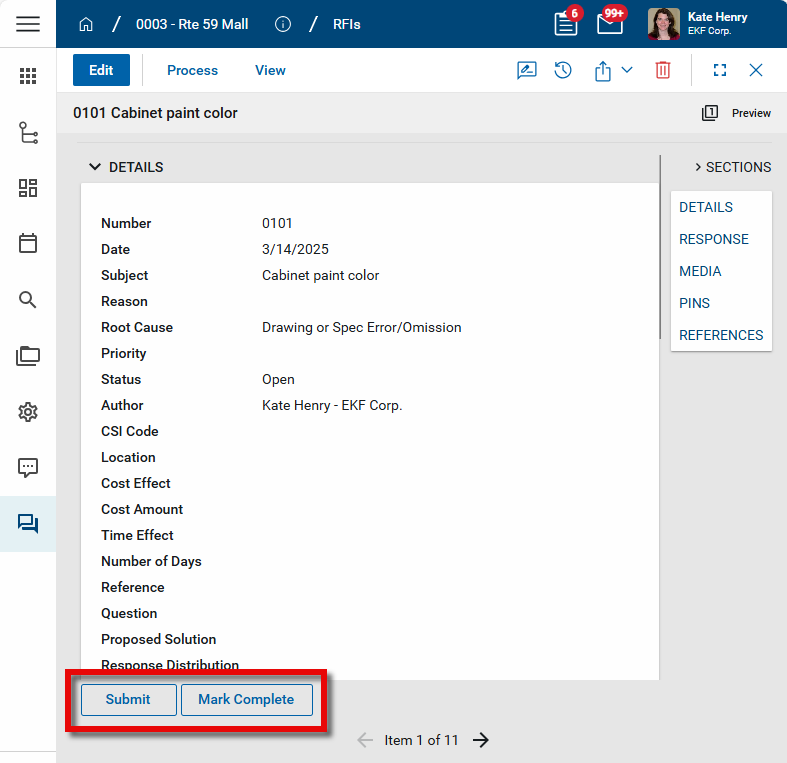Viewport: 787px width, 763px height.
Task: Click the details panel vertical scrollbar
Action: click(x=660, y=250)
